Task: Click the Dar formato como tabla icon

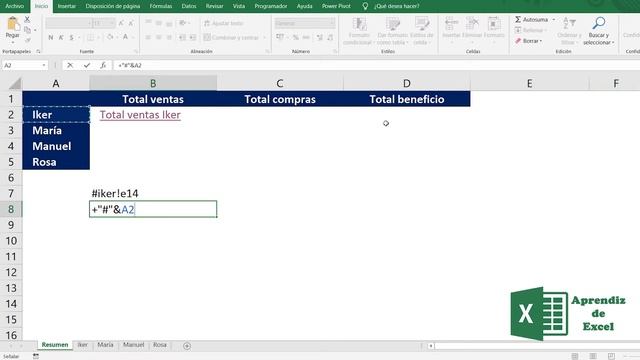Action: click(393, 24)
